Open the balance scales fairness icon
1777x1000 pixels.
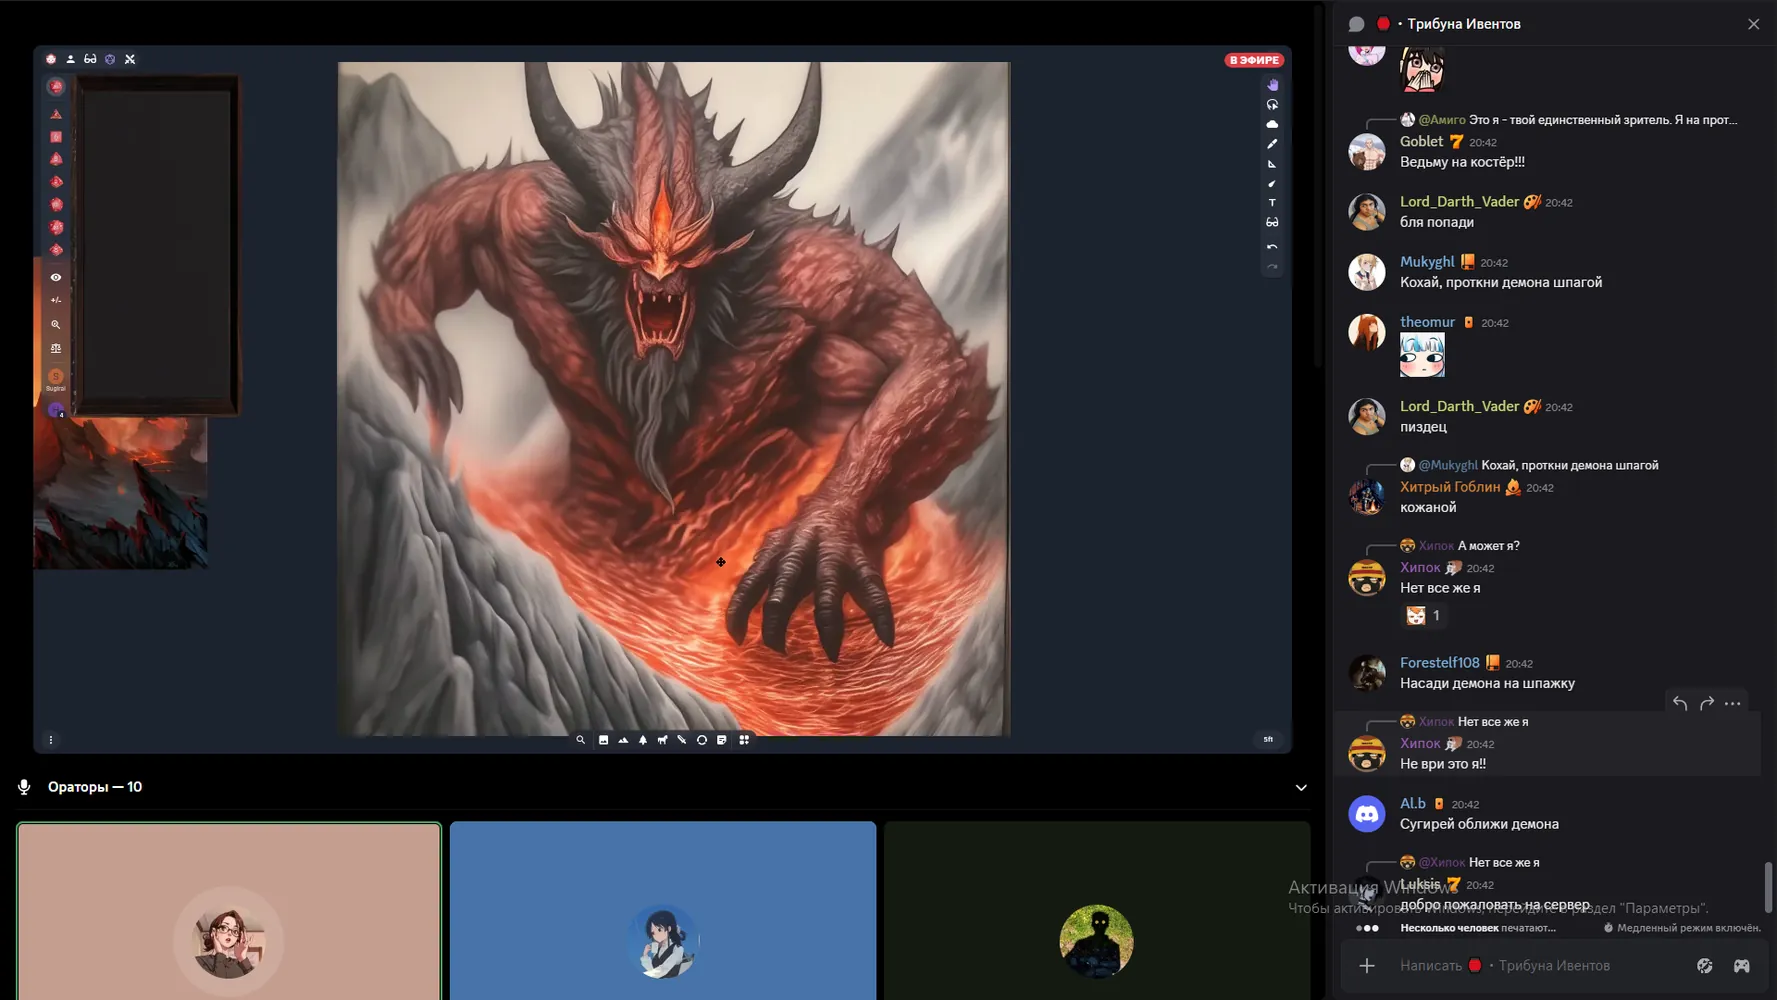[x=56, y=349]
